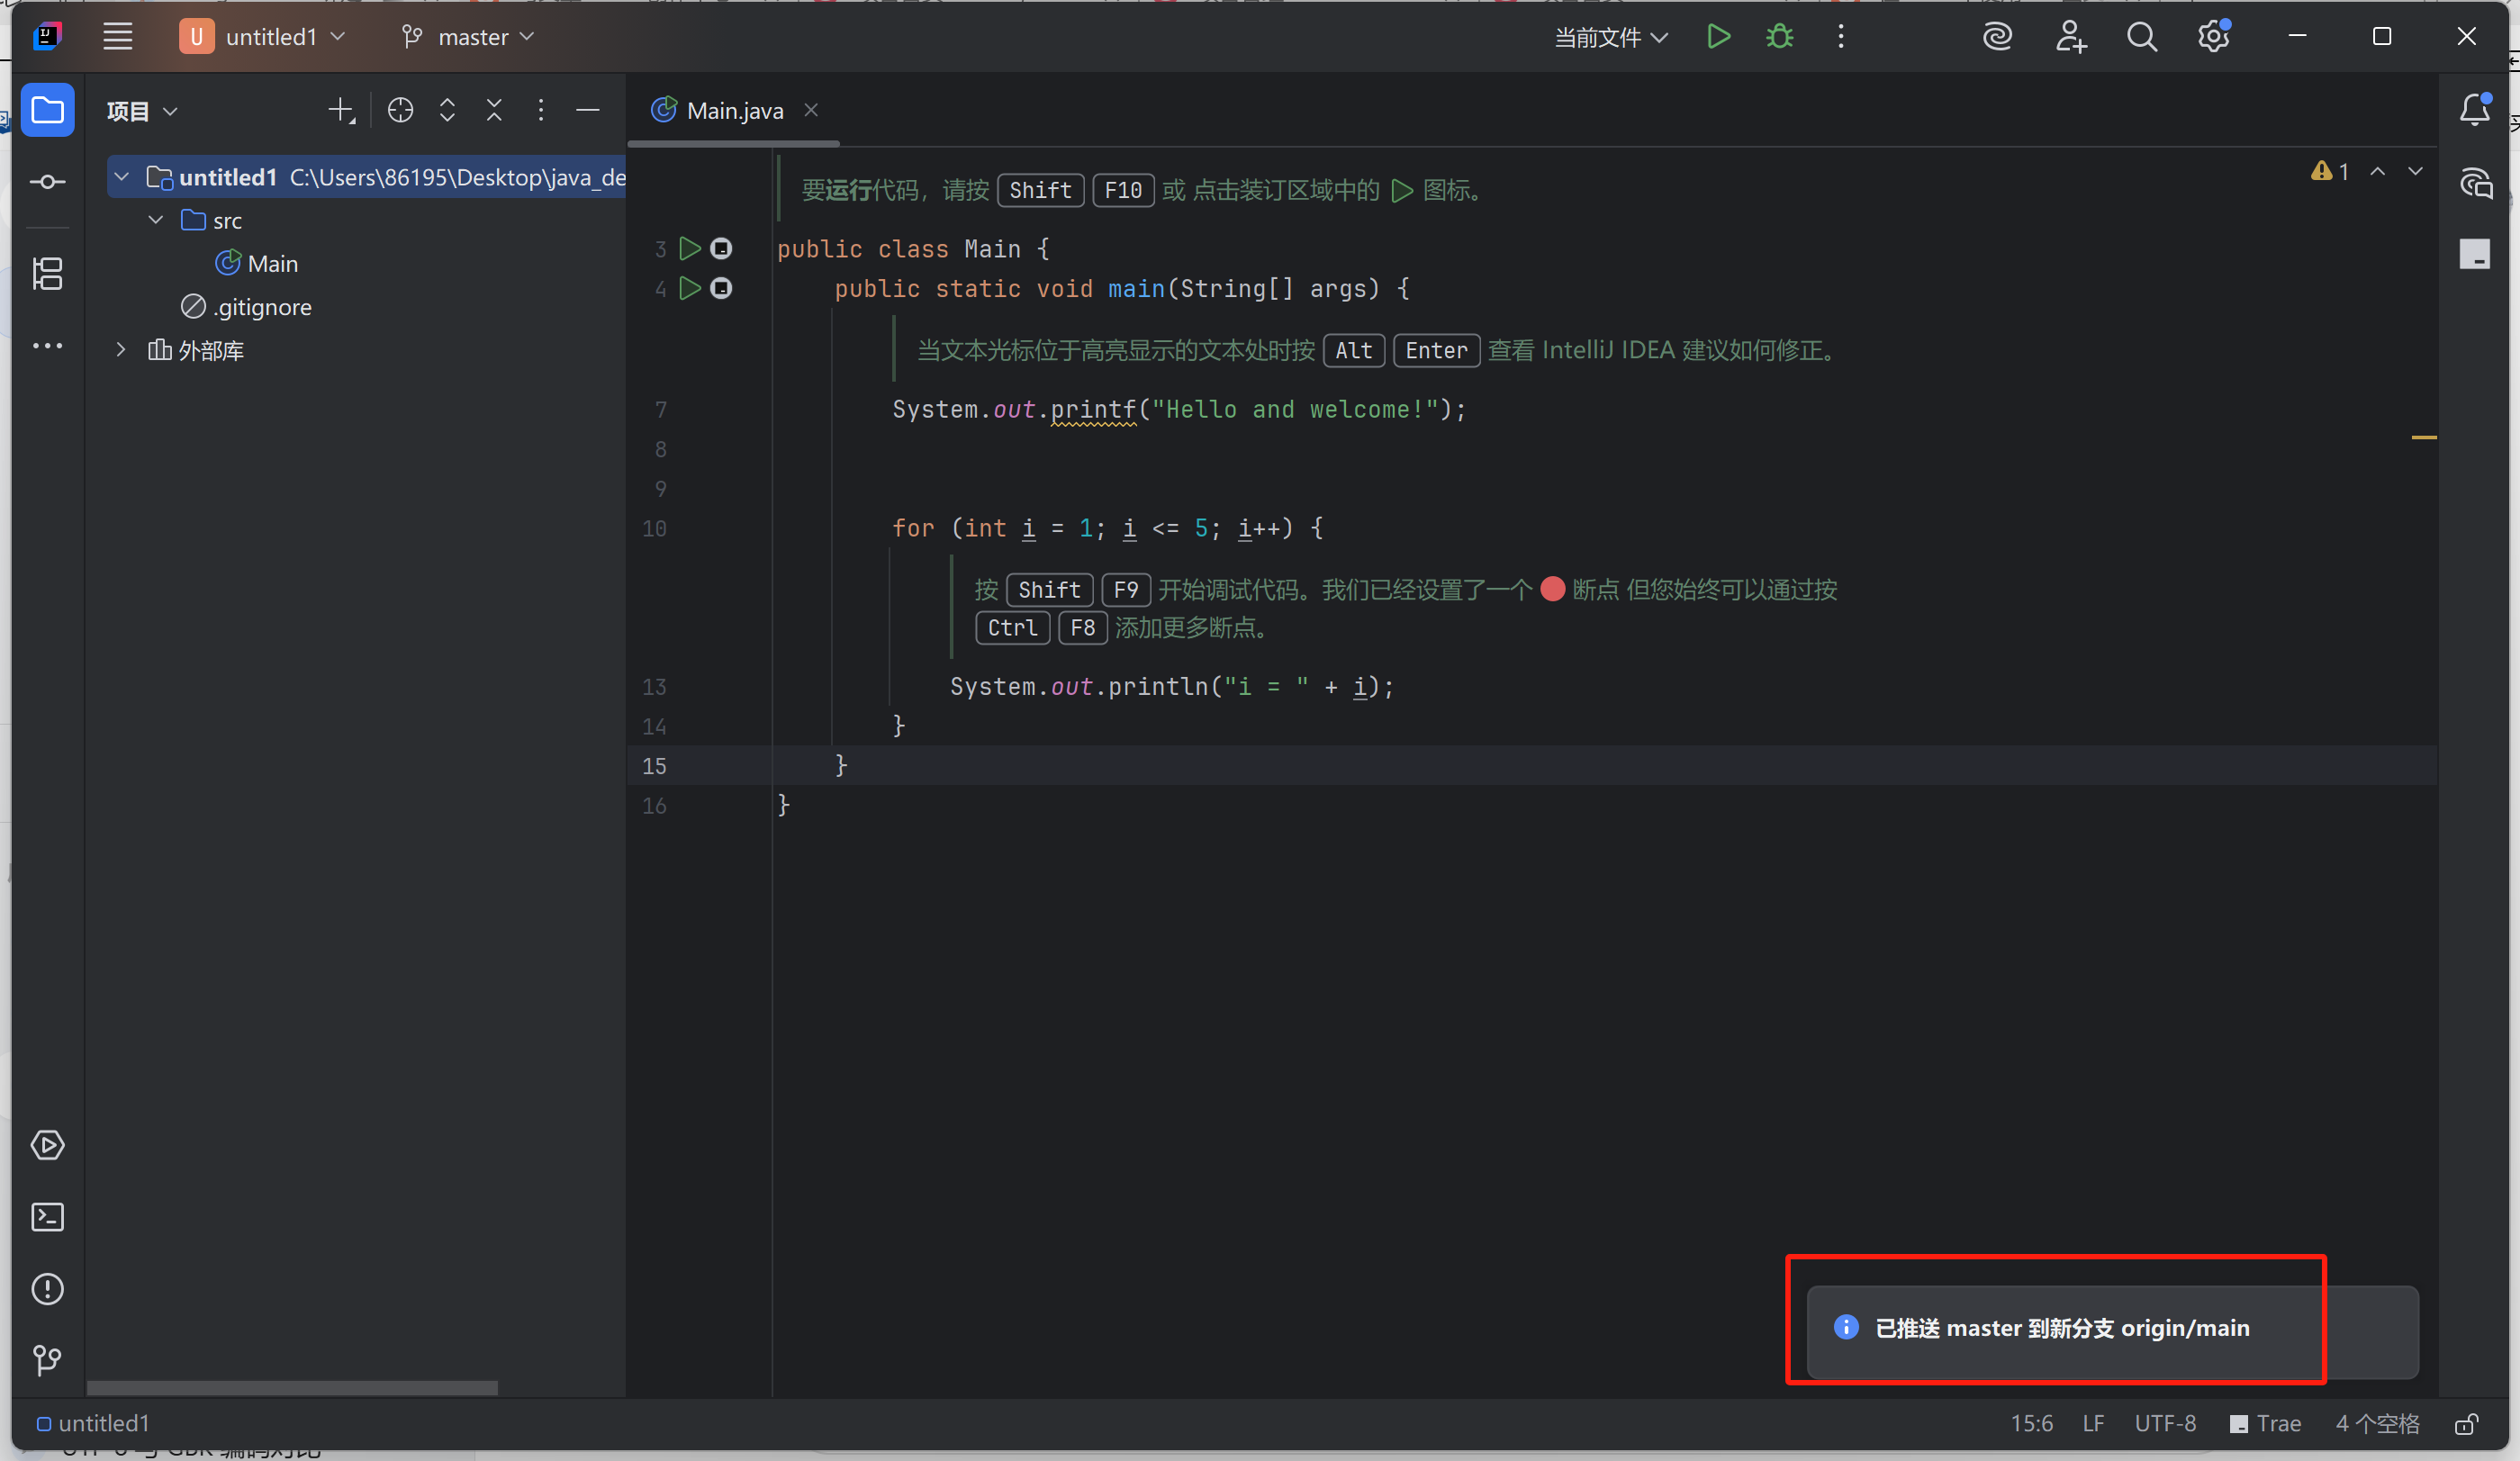
Task: Click the project panel horizontal scrollbar
Action: pyautogui.click(x=292, y=1388)
